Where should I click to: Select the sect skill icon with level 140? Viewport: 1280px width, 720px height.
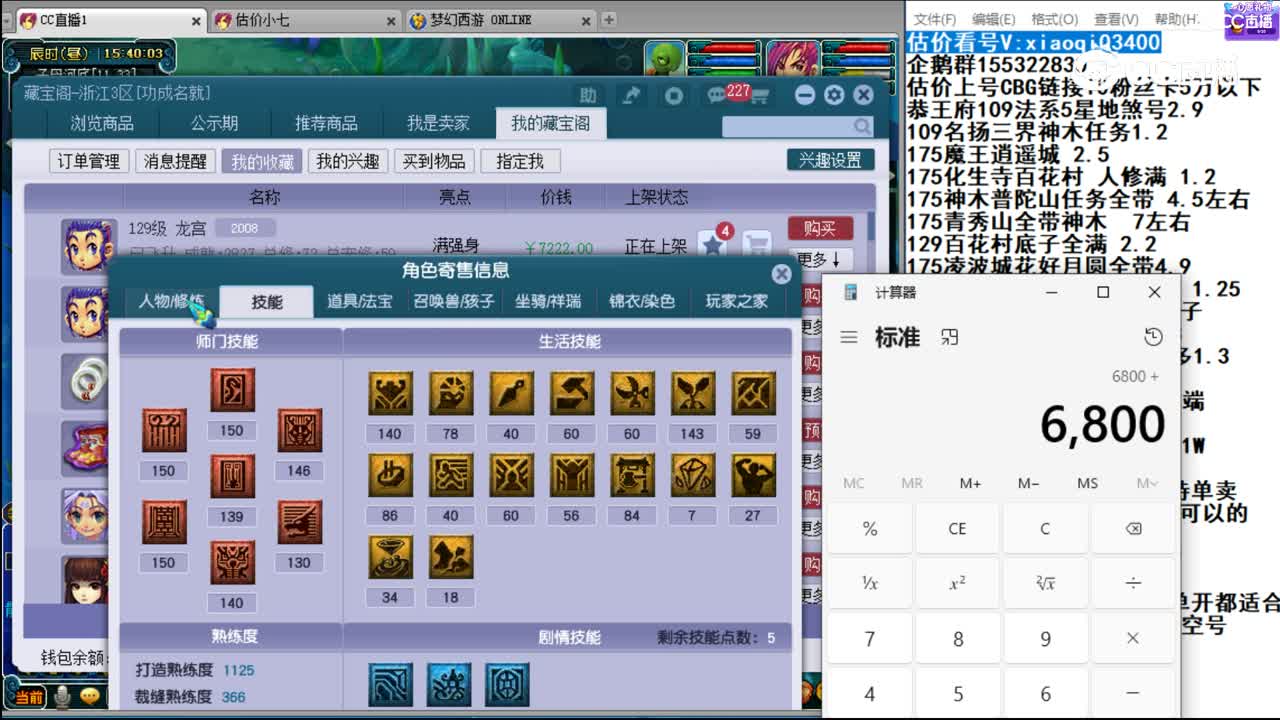[232, 563]
